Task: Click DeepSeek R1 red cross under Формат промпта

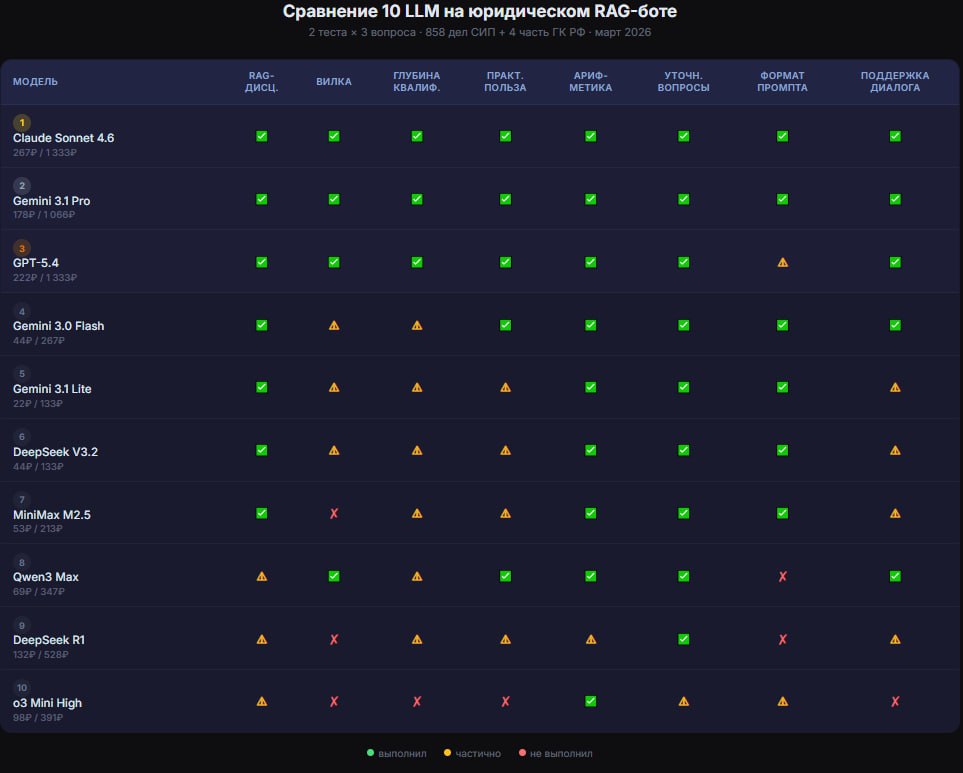Action: [782, 640]
